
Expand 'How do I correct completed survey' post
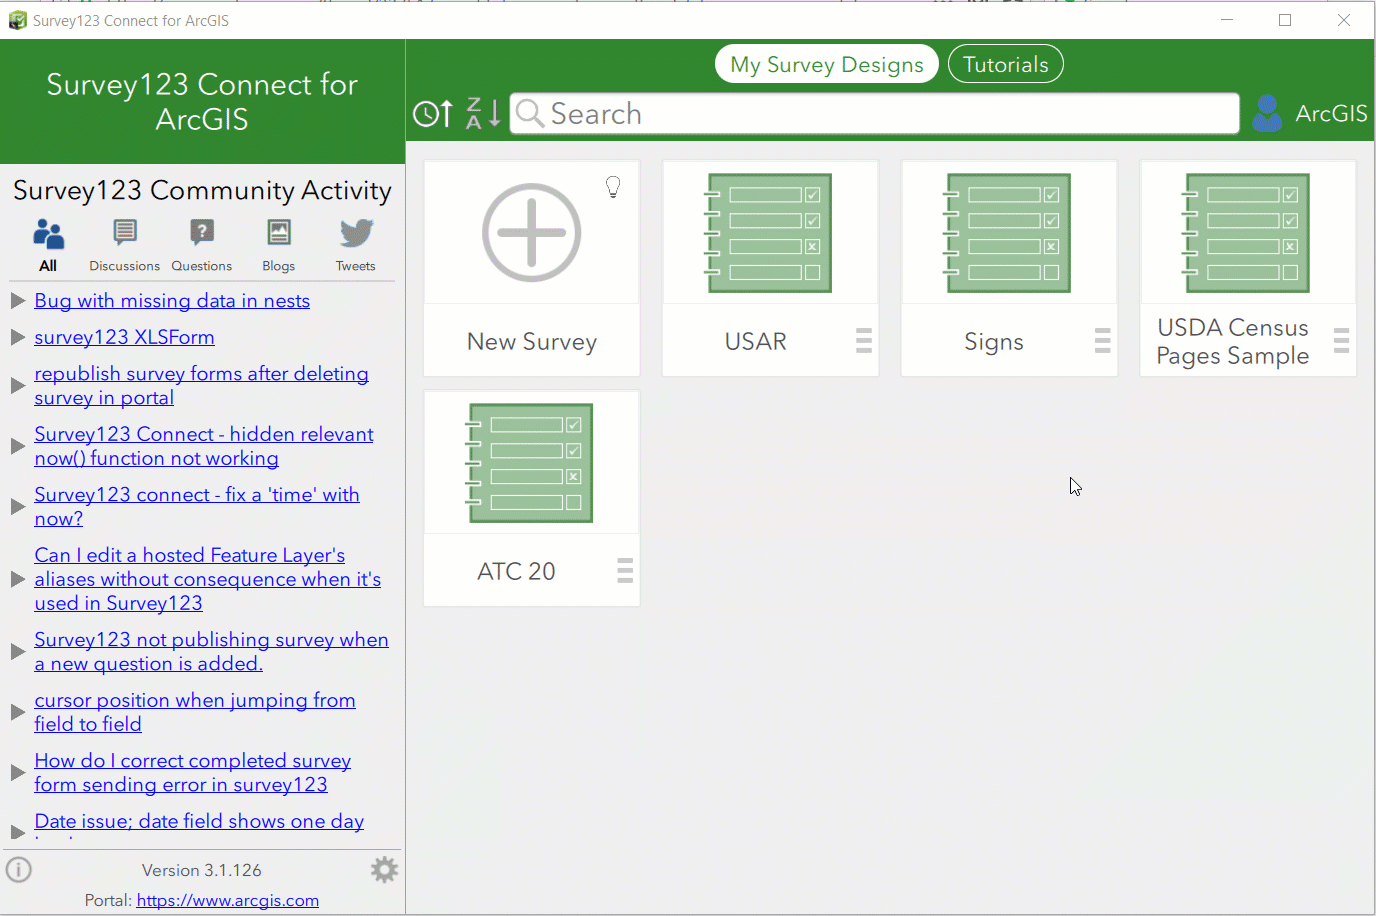coord(17,772)
